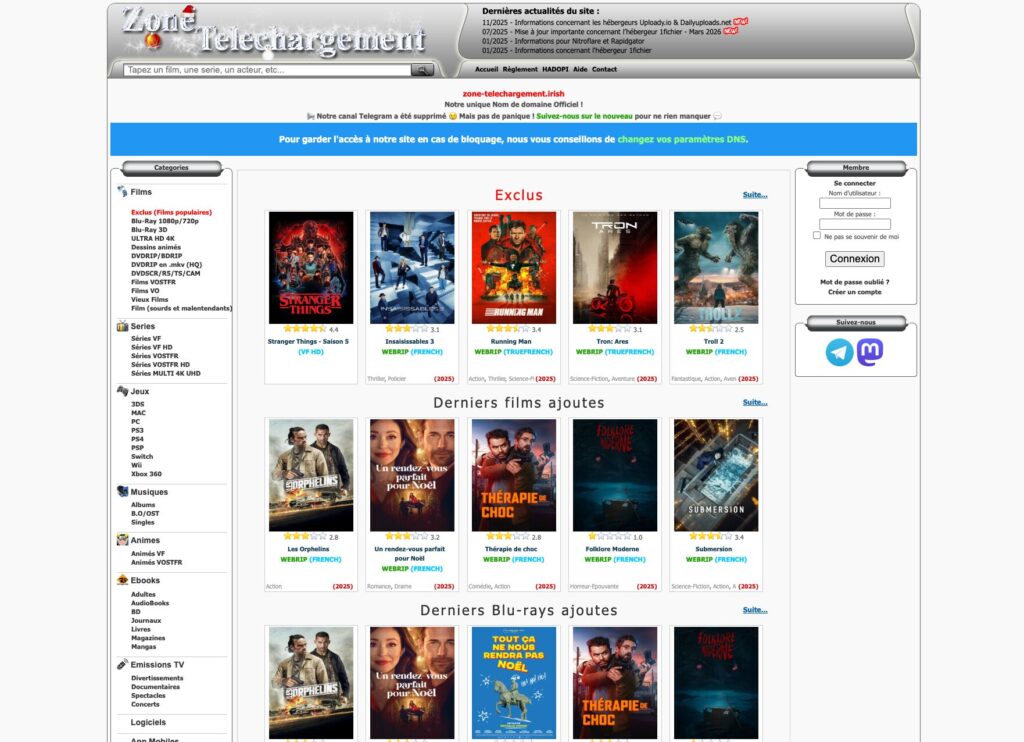Click 'Créer un compte' link
Viewport: 1024px width, 742px height.
click(855, 292)
